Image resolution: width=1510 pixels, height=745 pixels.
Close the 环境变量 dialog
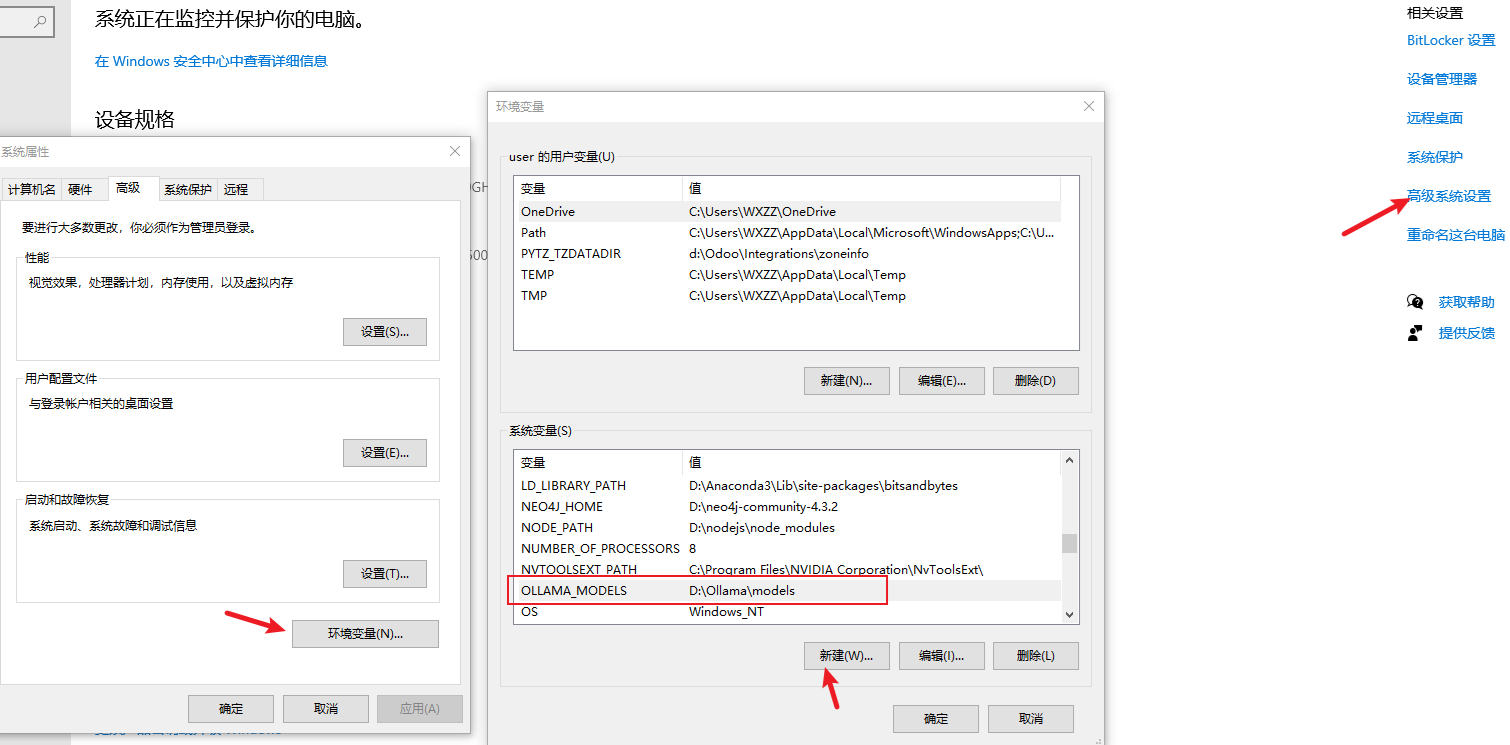(1089, 106)
